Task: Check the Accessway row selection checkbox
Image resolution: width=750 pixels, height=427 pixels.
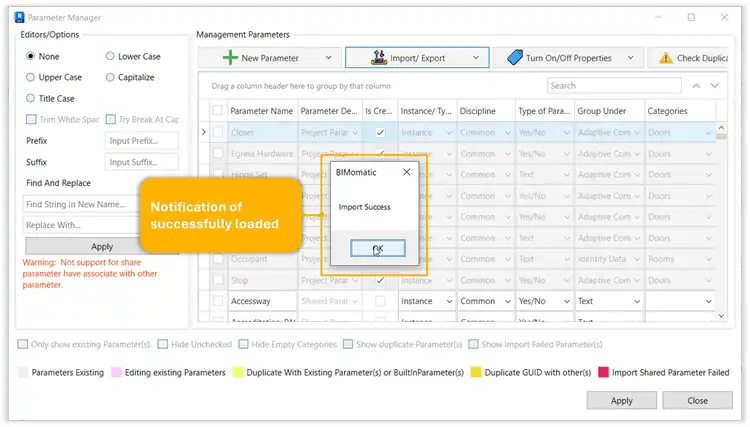Action: (x=218, y=301)
